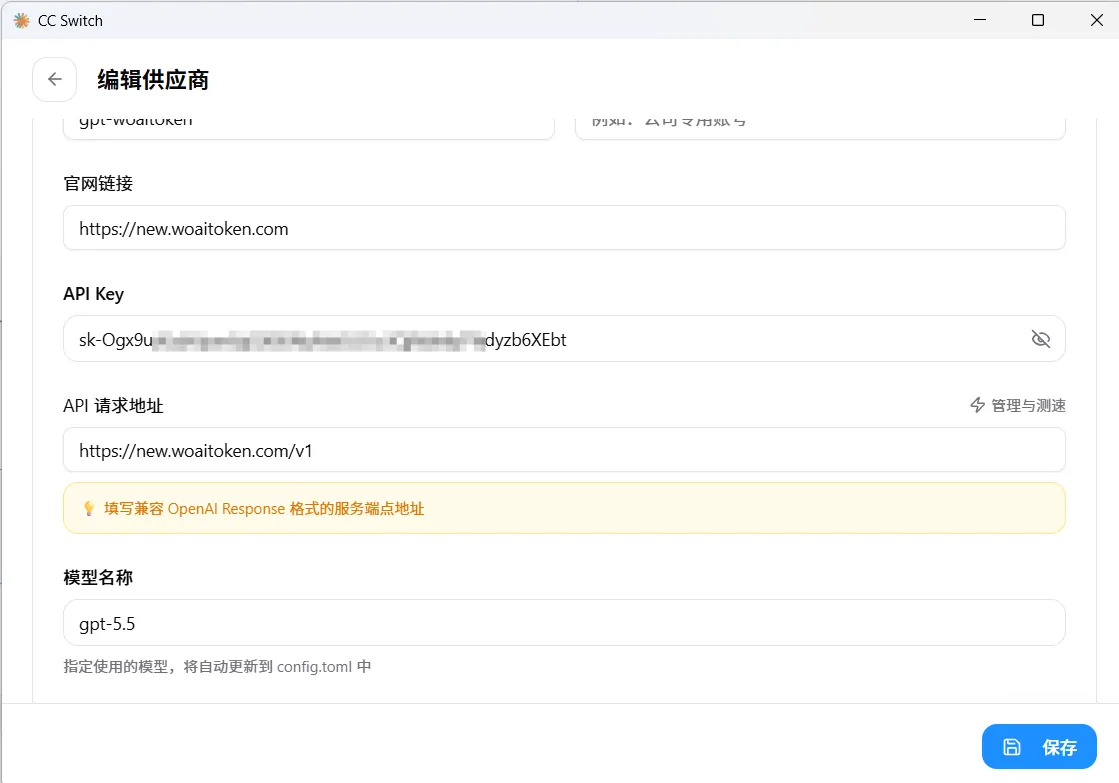Click the config.toml helper text below model name
The height and width of the screenshot is (783, 1119).
pos(217,667)
